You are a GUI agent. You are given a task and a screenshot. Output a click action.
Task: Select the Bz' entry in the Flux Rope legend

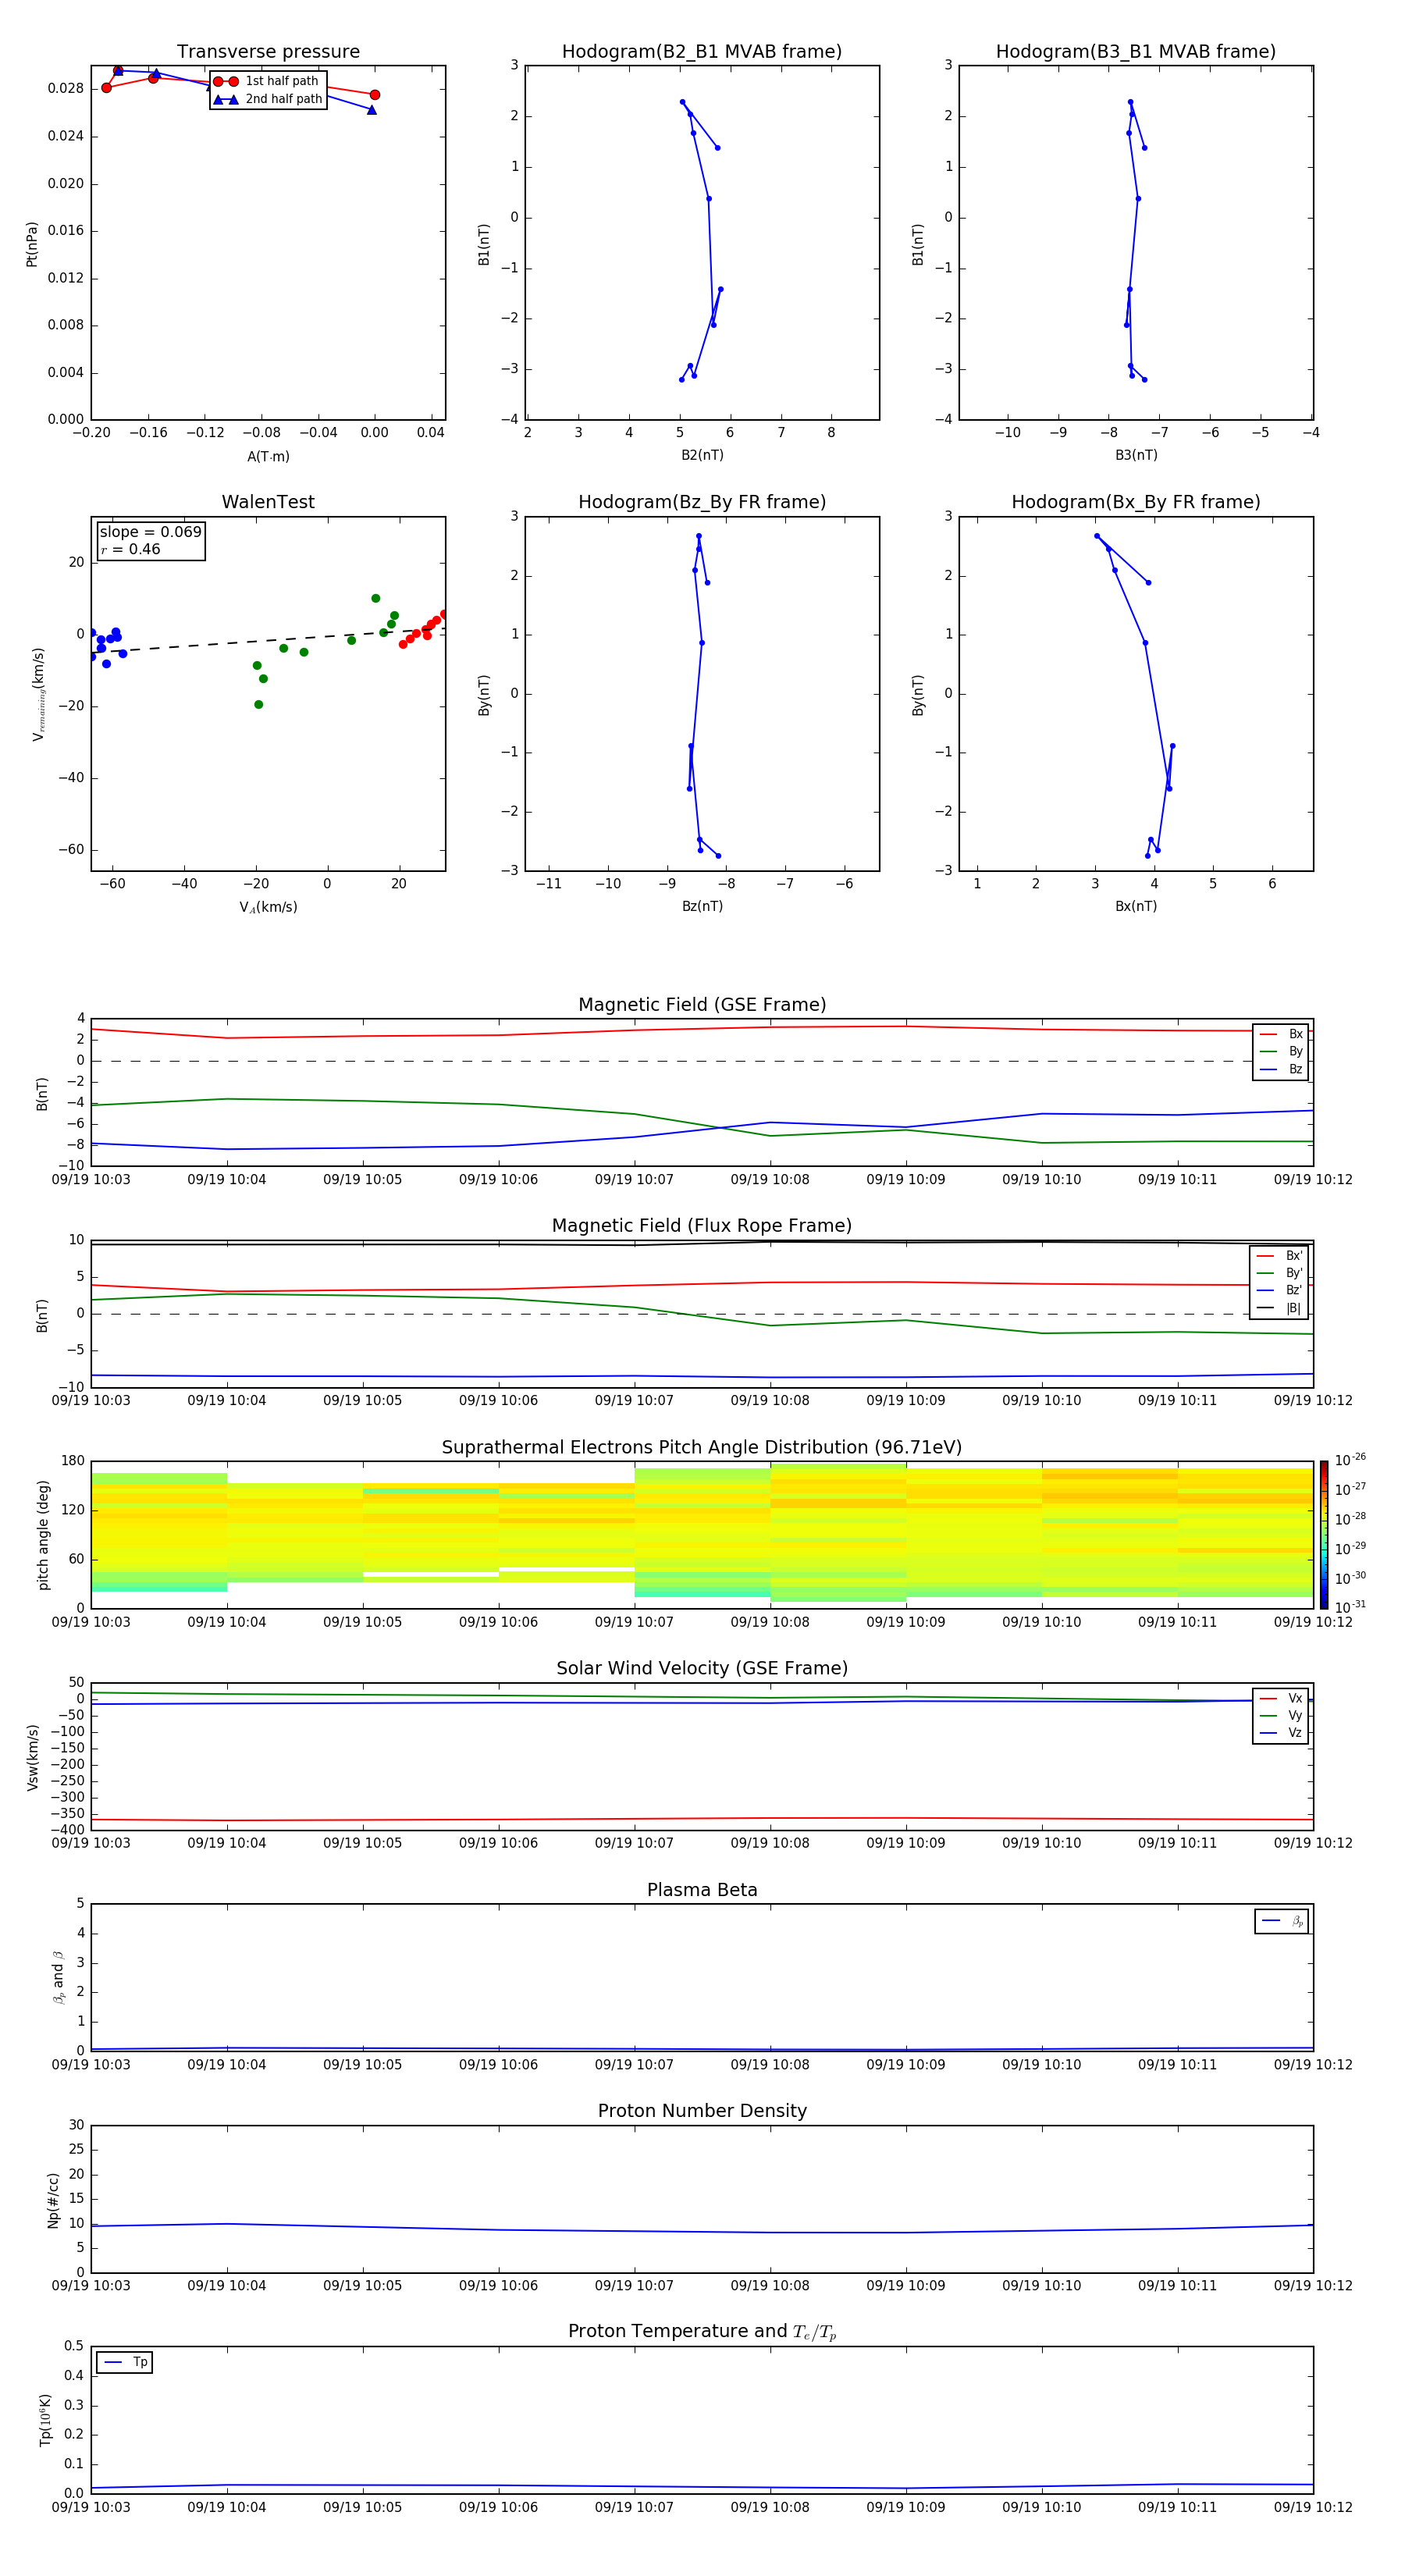pyautogui.click(x=1279, y=1290)
